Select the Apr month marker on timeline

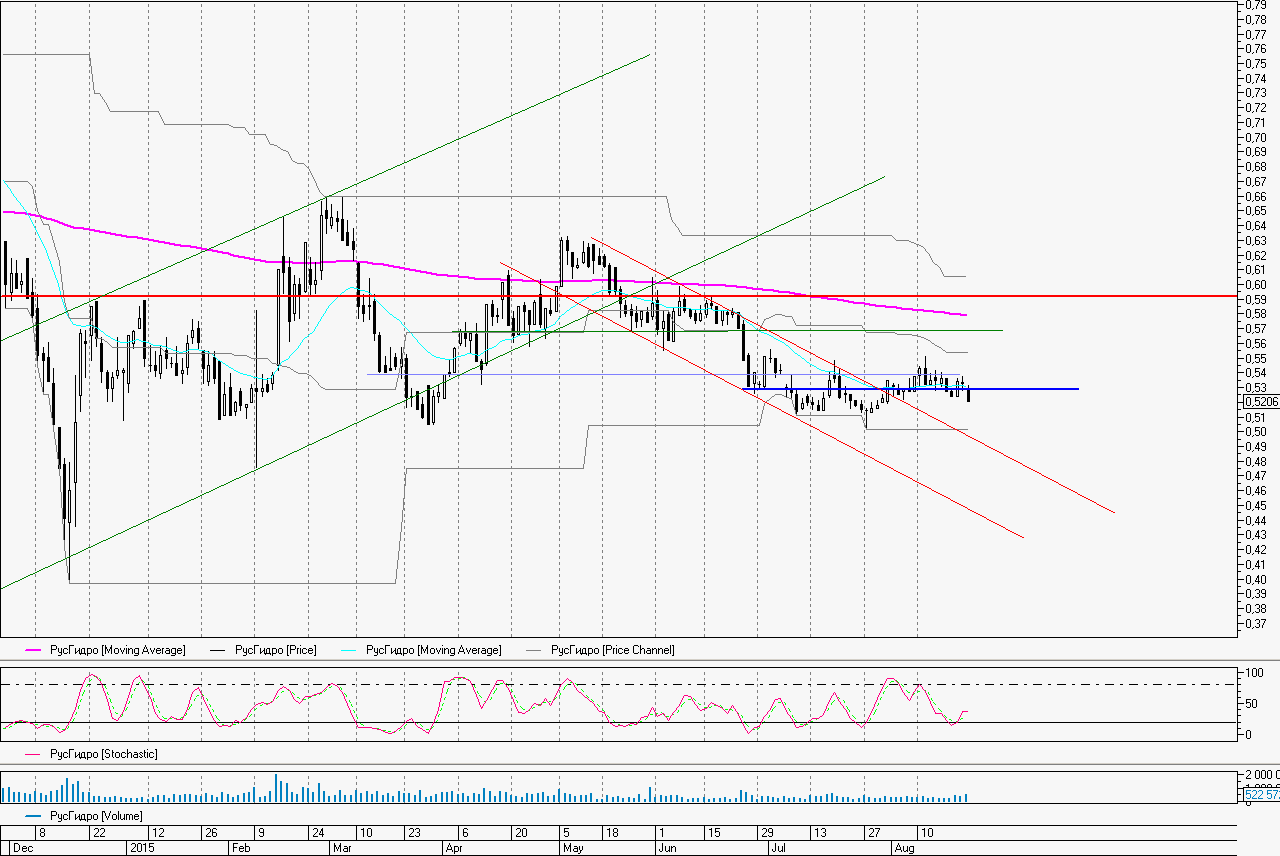pyautogui.click(x=454, y=847)
